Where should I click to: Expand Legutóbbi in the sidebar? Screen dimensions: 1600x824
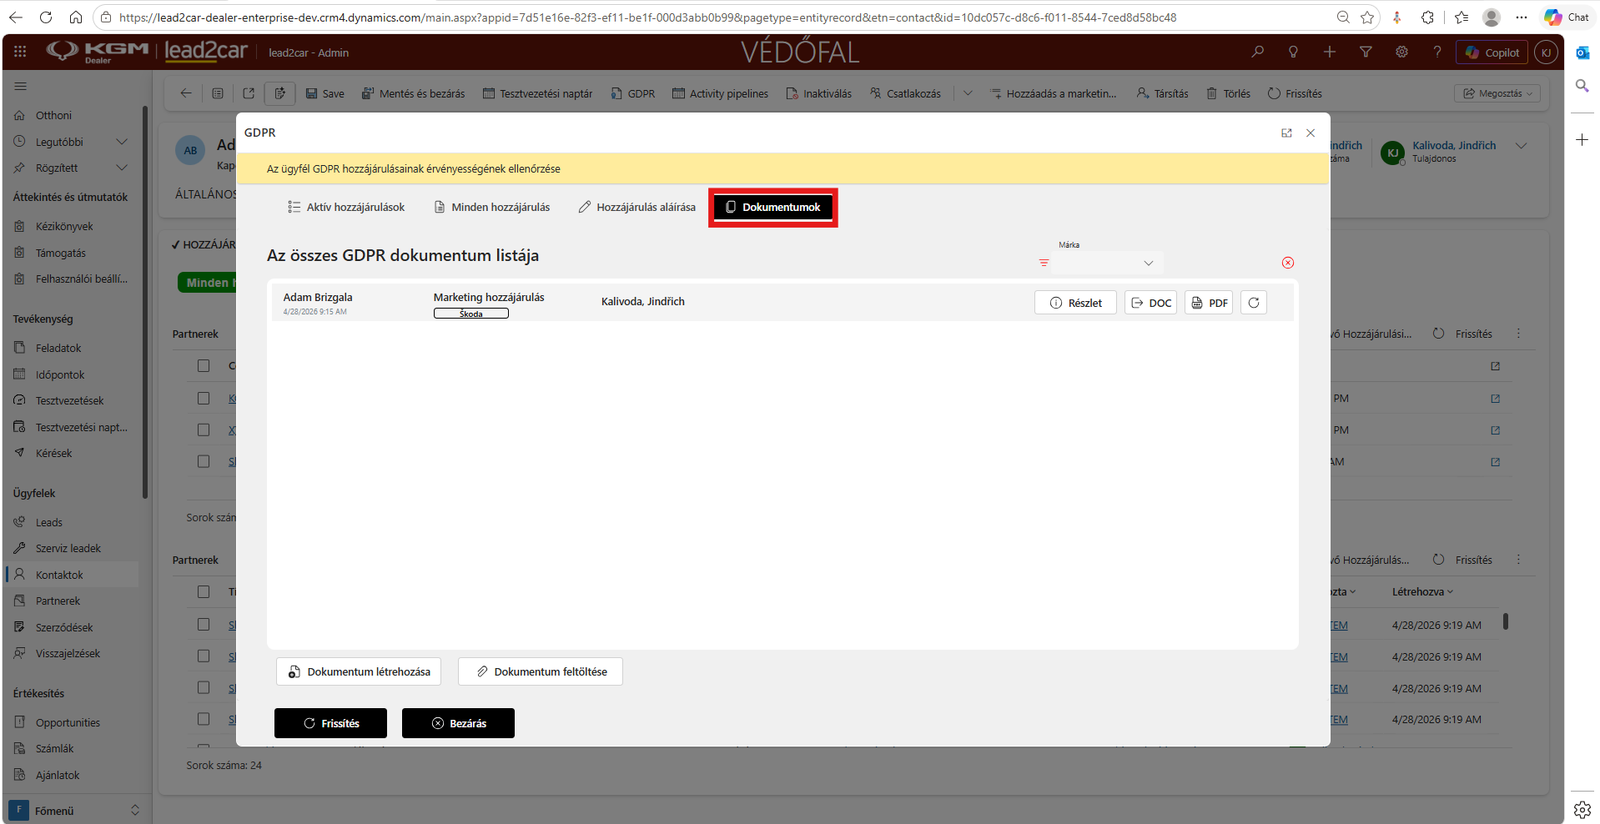tap(122, 142)
